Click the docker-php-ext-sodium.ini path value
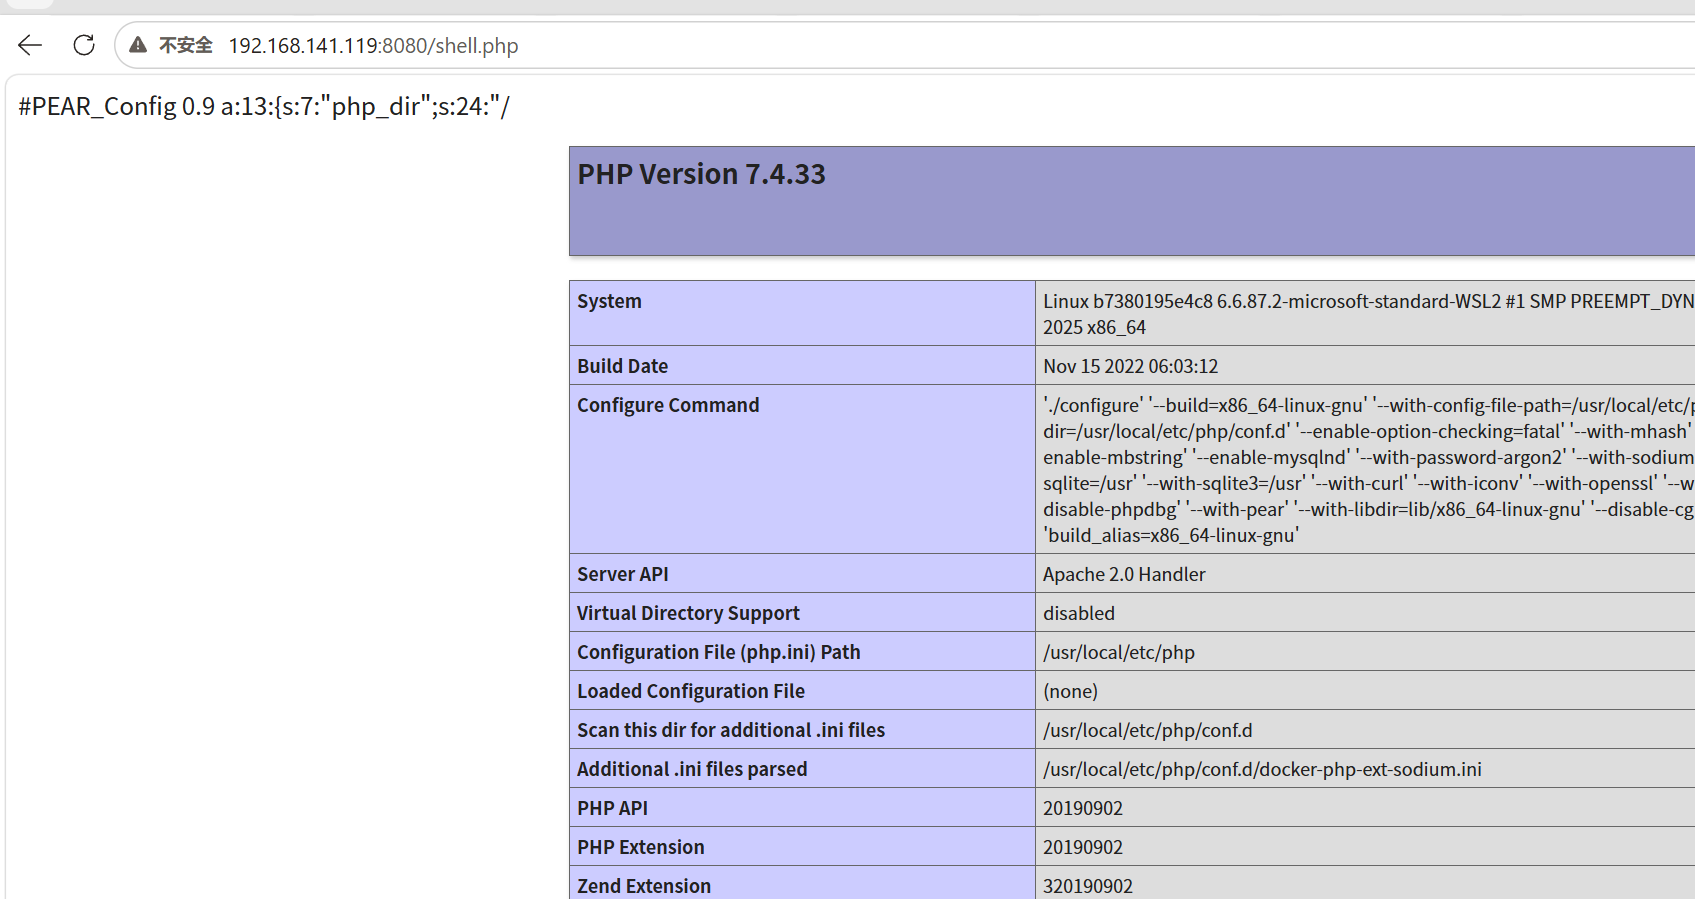The image size is (1695, 899). pos(1262,769)
